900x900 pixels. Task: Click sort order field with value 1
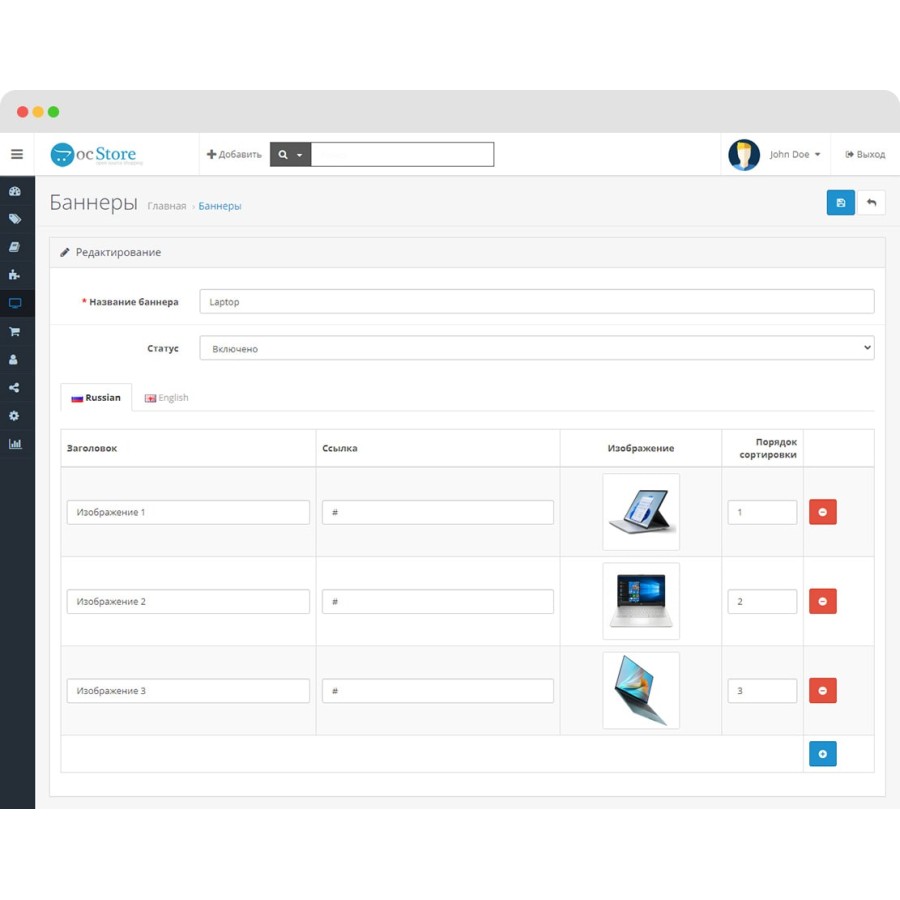(x=762, y=512)
